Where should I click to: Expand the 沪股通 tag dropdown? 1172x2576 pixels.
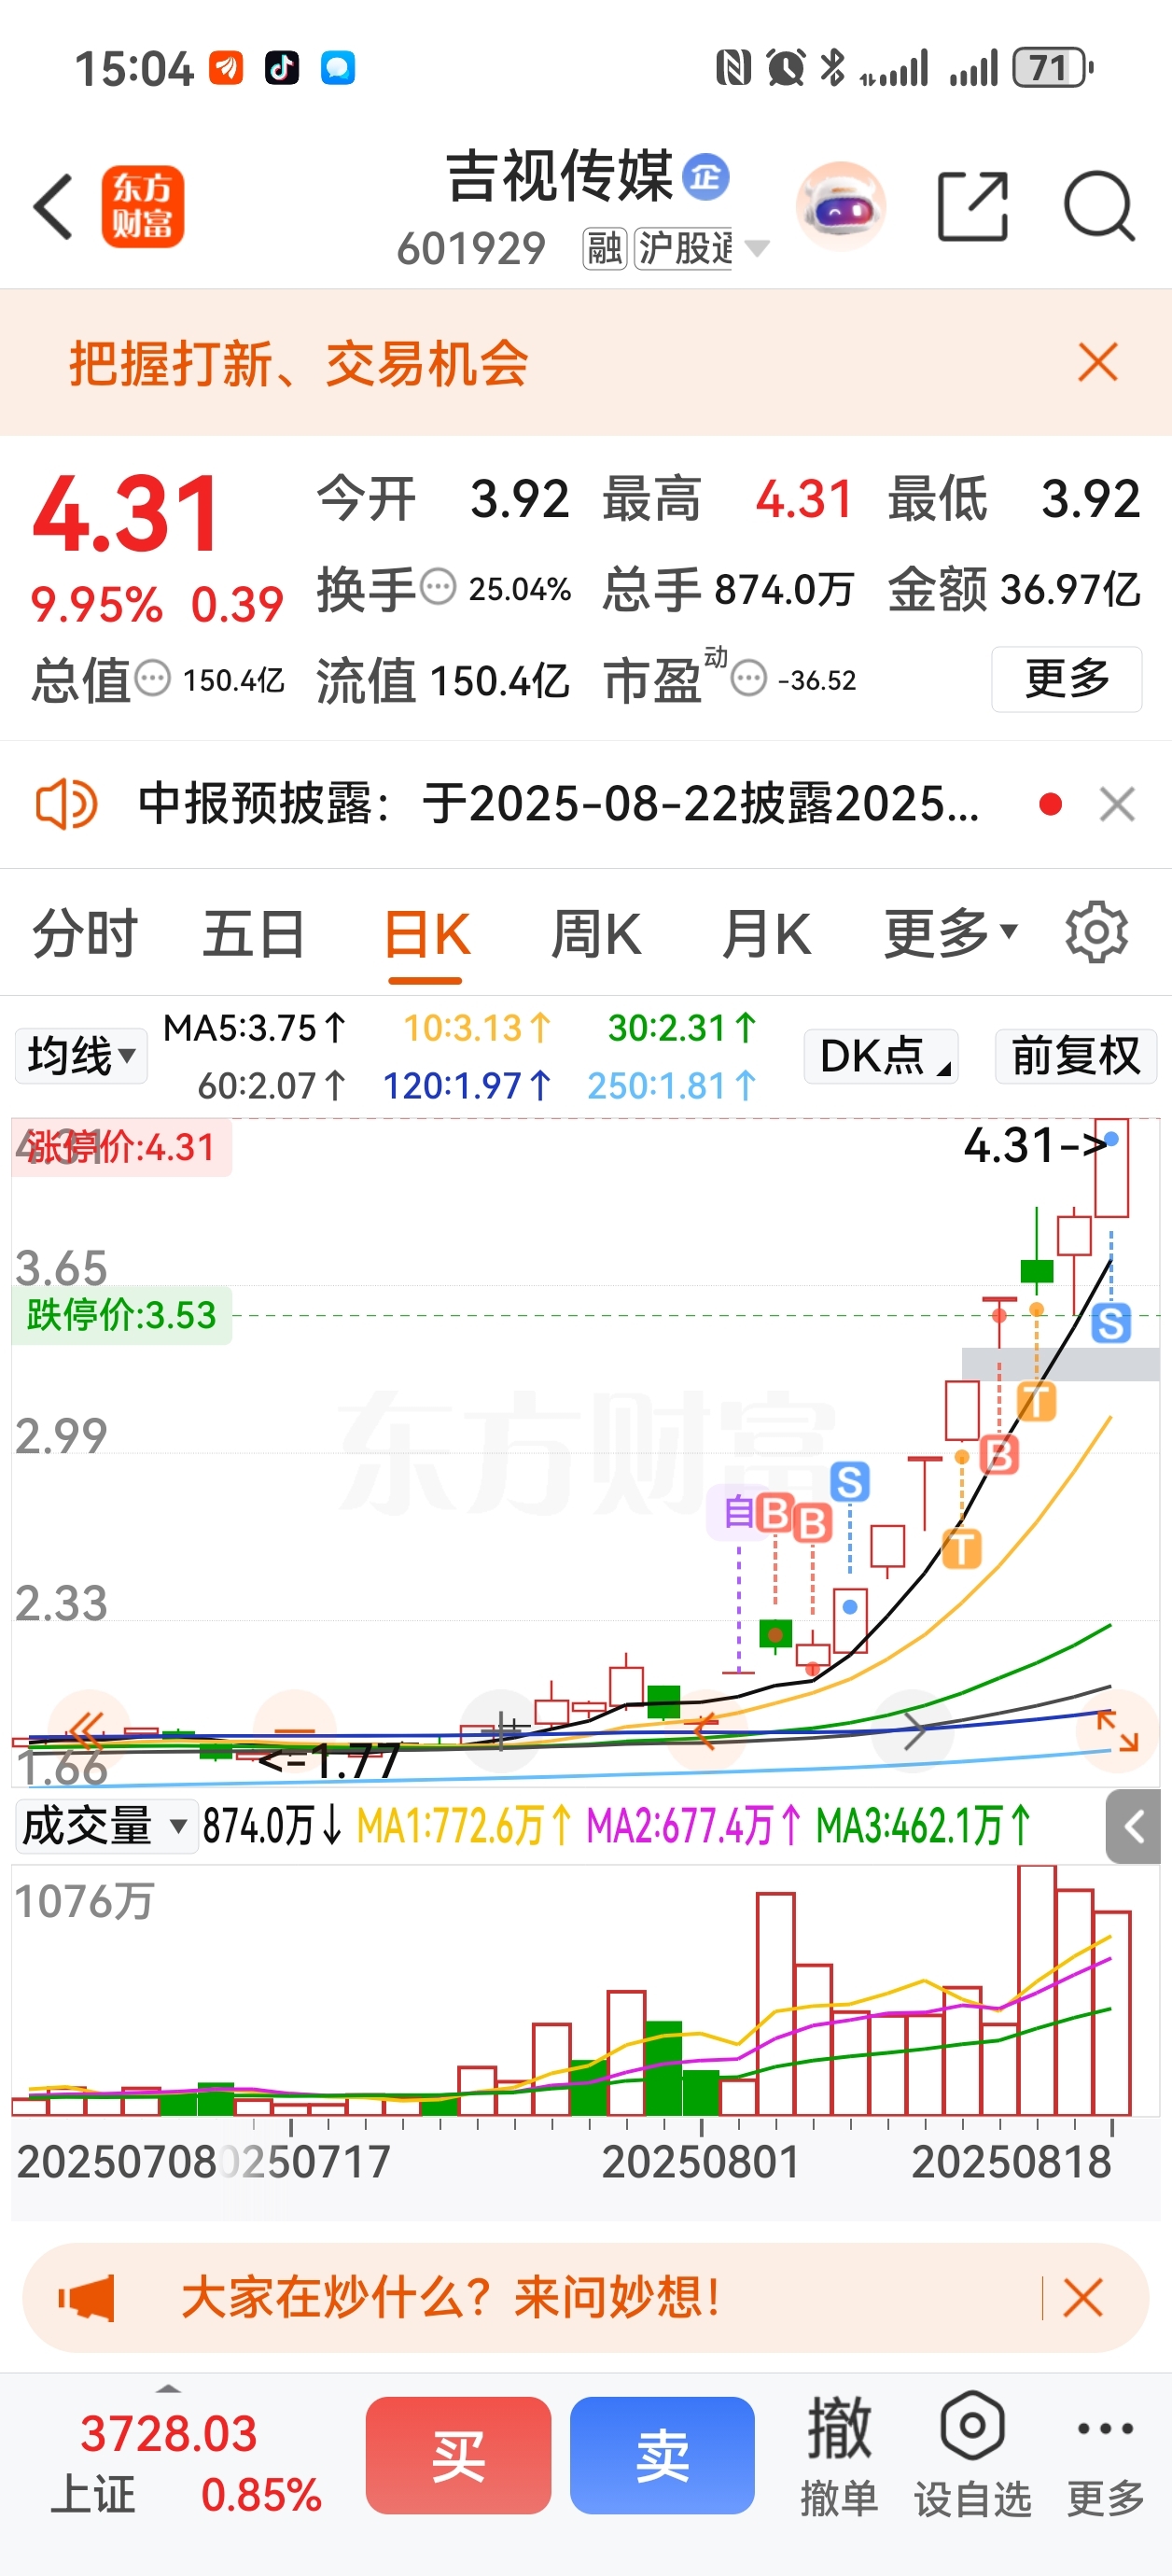click(757, 248)
